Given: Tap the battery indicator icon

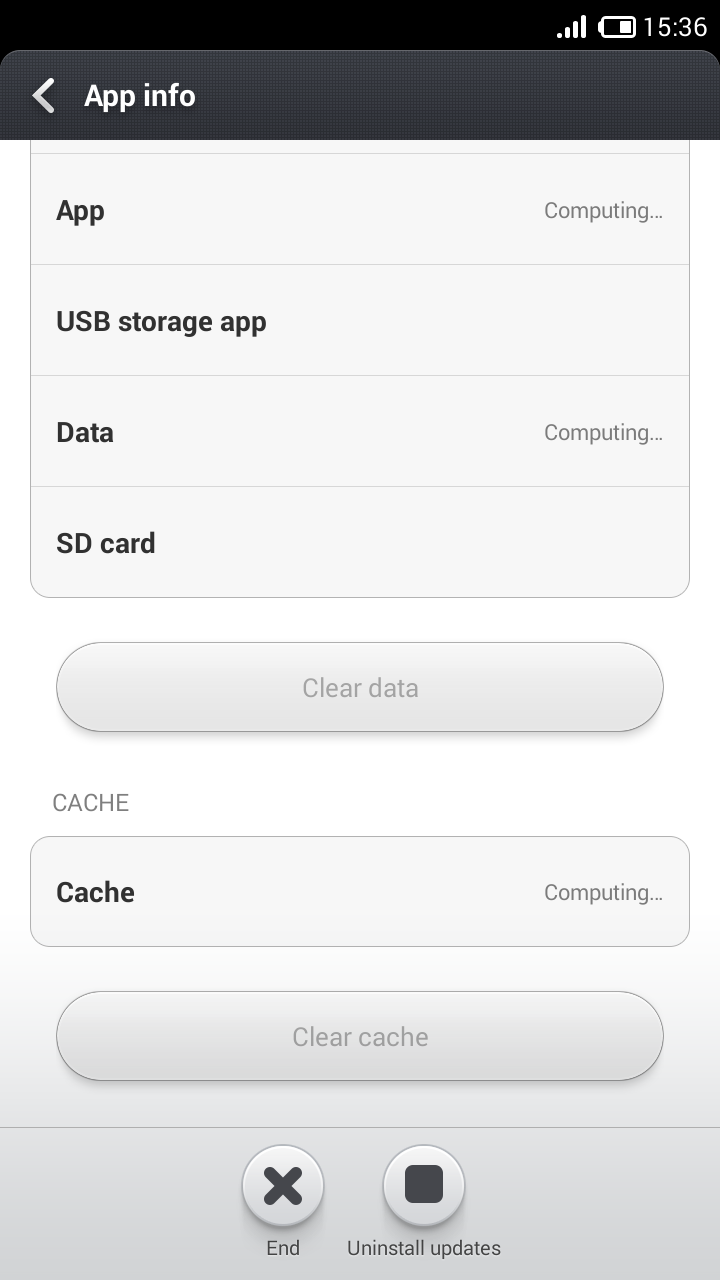Looking at the screenshot, I should pyautogui.click(x=616, y=27).
